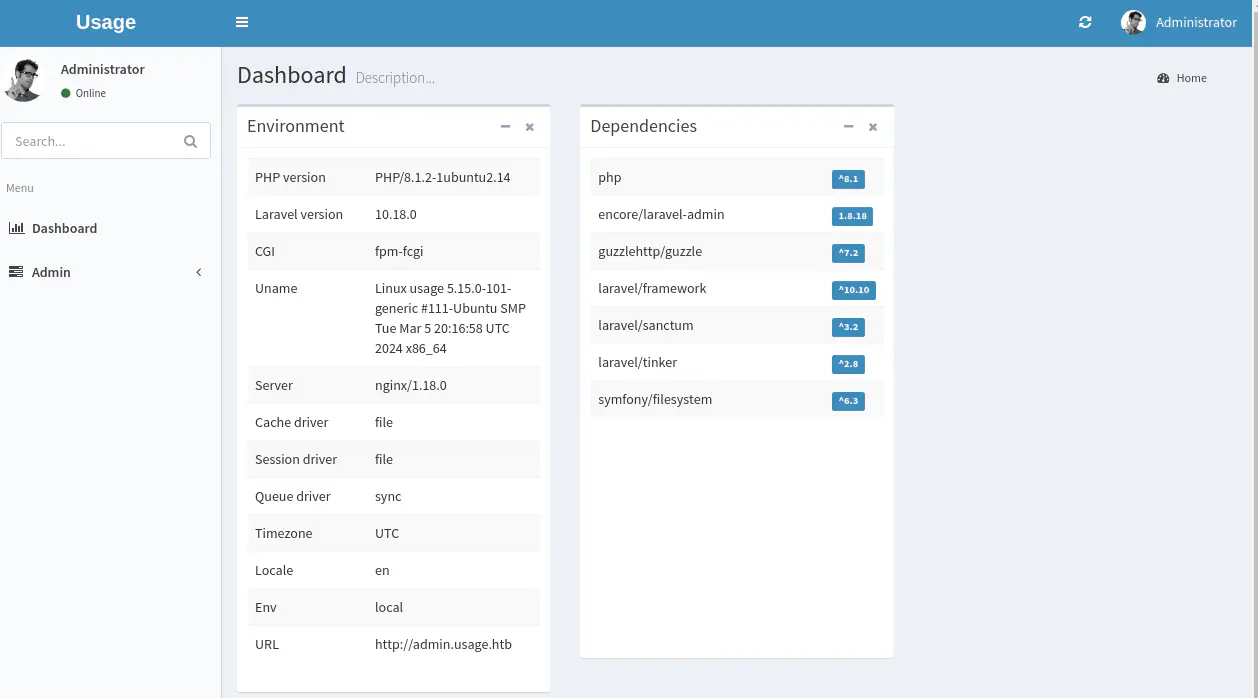This screenshot has width=1258, height=698.
Task: Click the search magnifier icon
Action: (x=190, y=141)
